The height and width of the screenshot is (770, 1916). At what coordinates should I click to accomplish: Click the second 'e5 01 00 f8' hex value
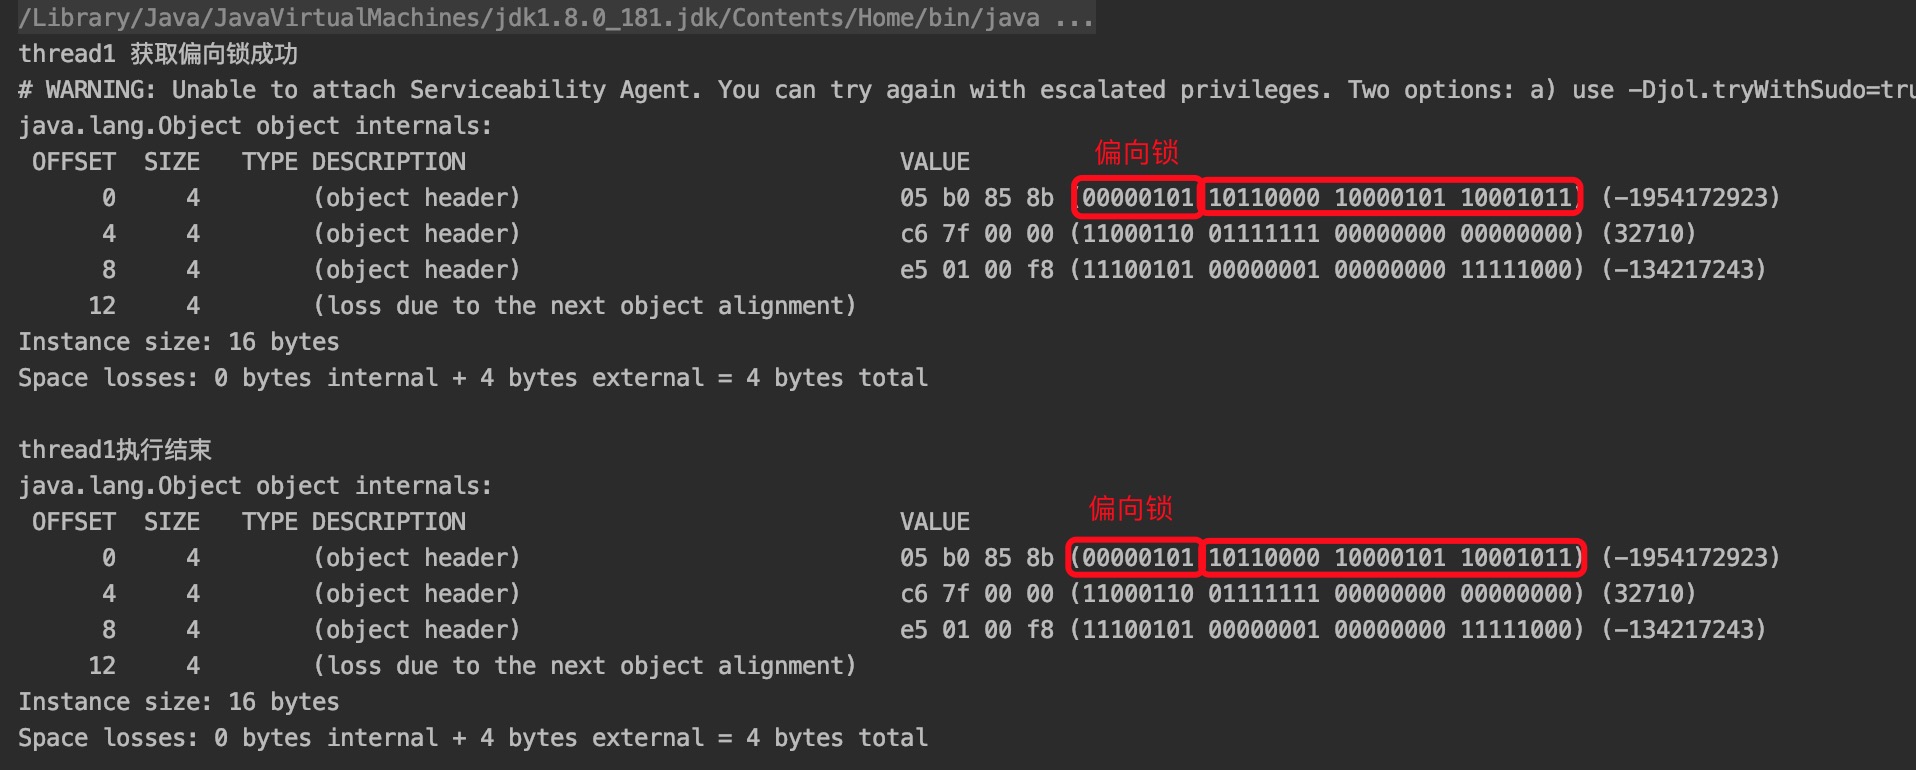977,630
